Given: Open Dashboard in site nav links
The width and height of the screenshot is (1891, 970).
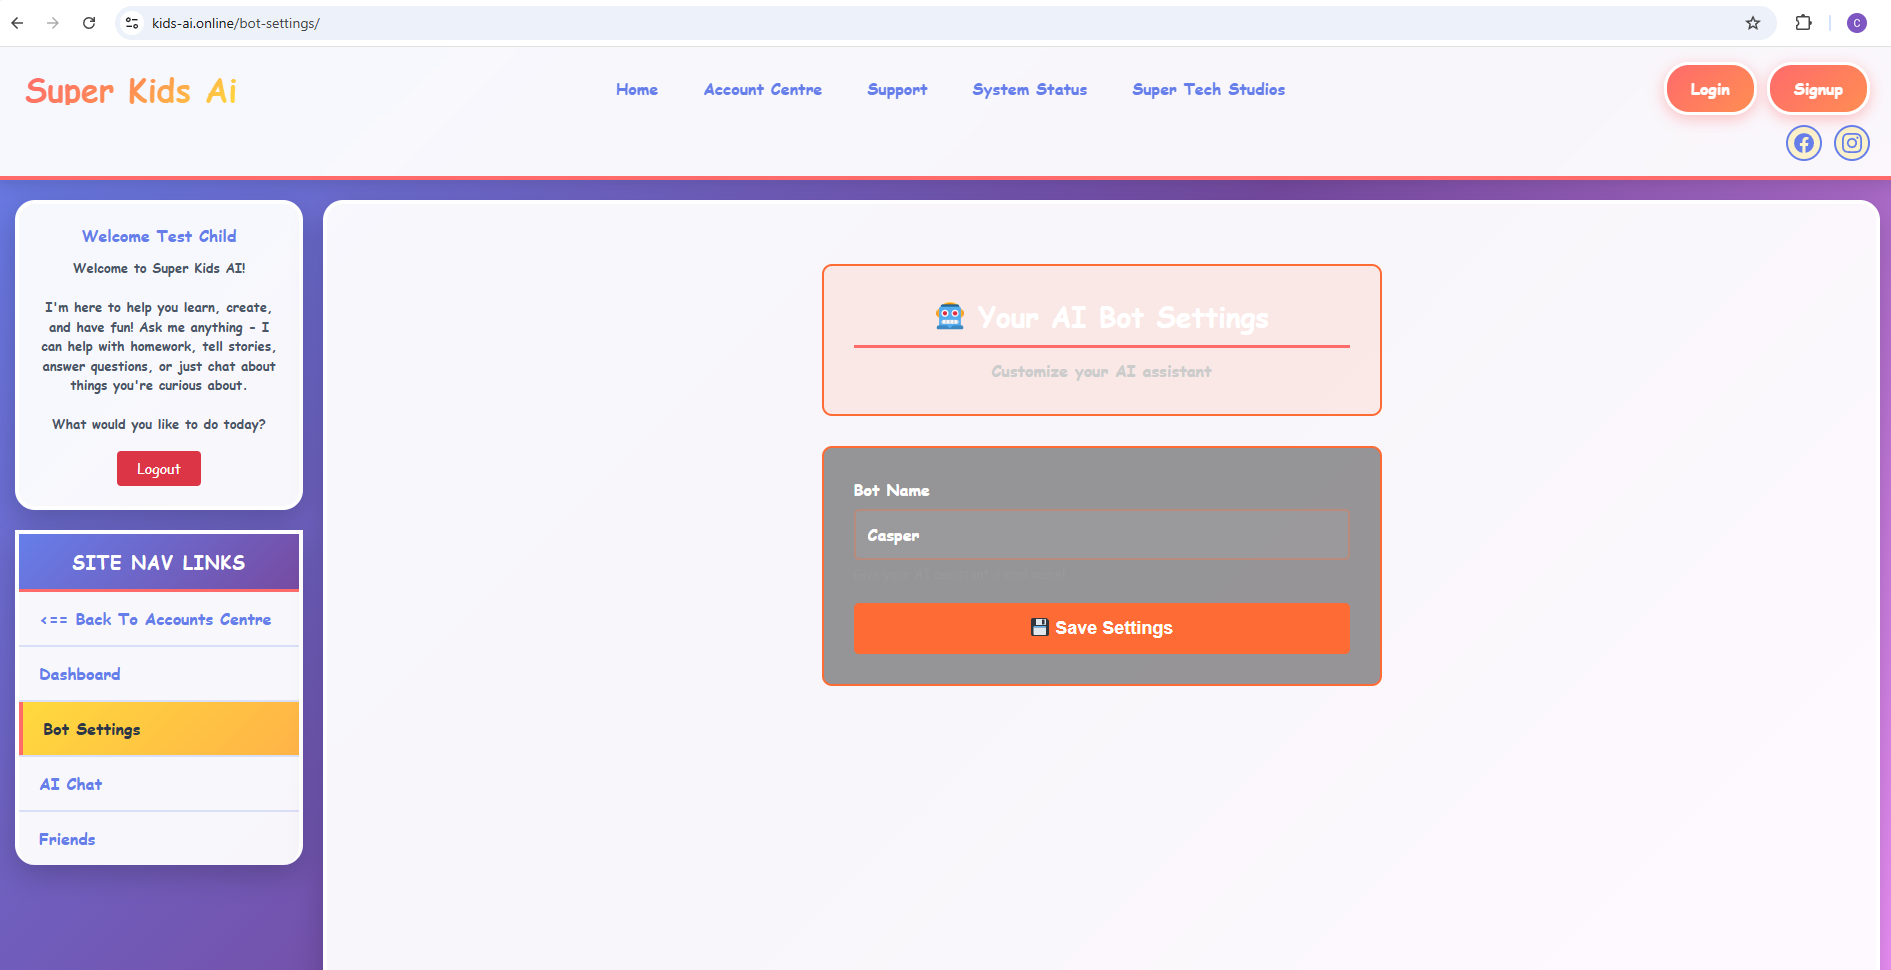Looking at the screenshot, I should pos(159,675).
